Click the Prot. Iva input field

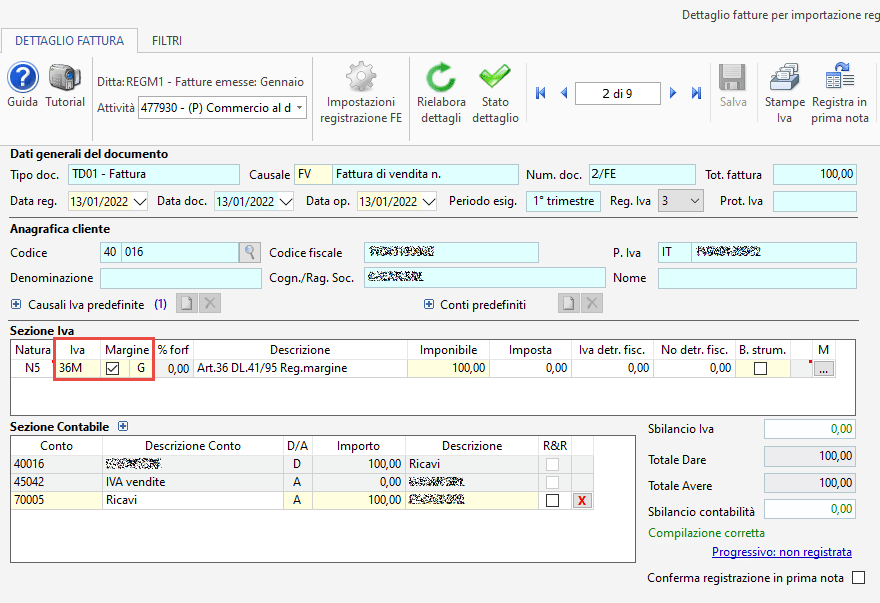(814, 201)
